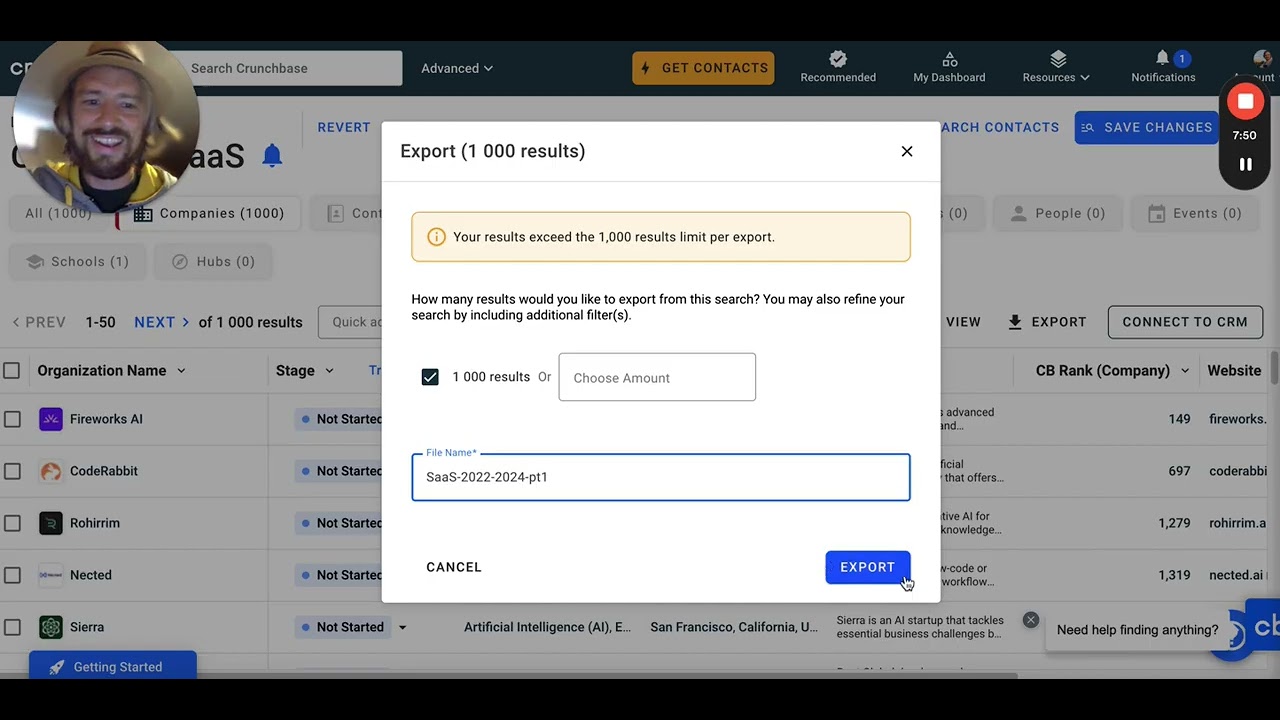Screen dimensions: 1280x720
Task: Click the People tab person icon
Action: (x=1019, y=213)
